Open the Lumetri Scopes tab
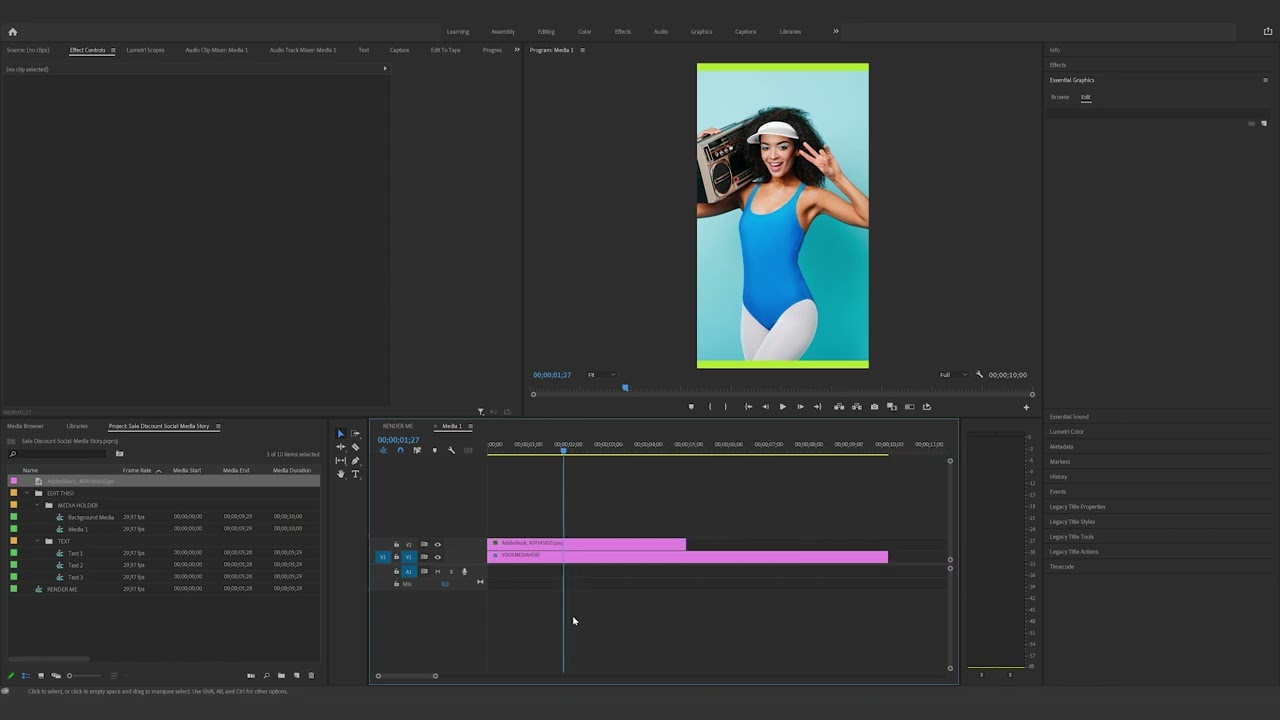The height and width of the screenshot is (720, 1280). coord(145,50)
